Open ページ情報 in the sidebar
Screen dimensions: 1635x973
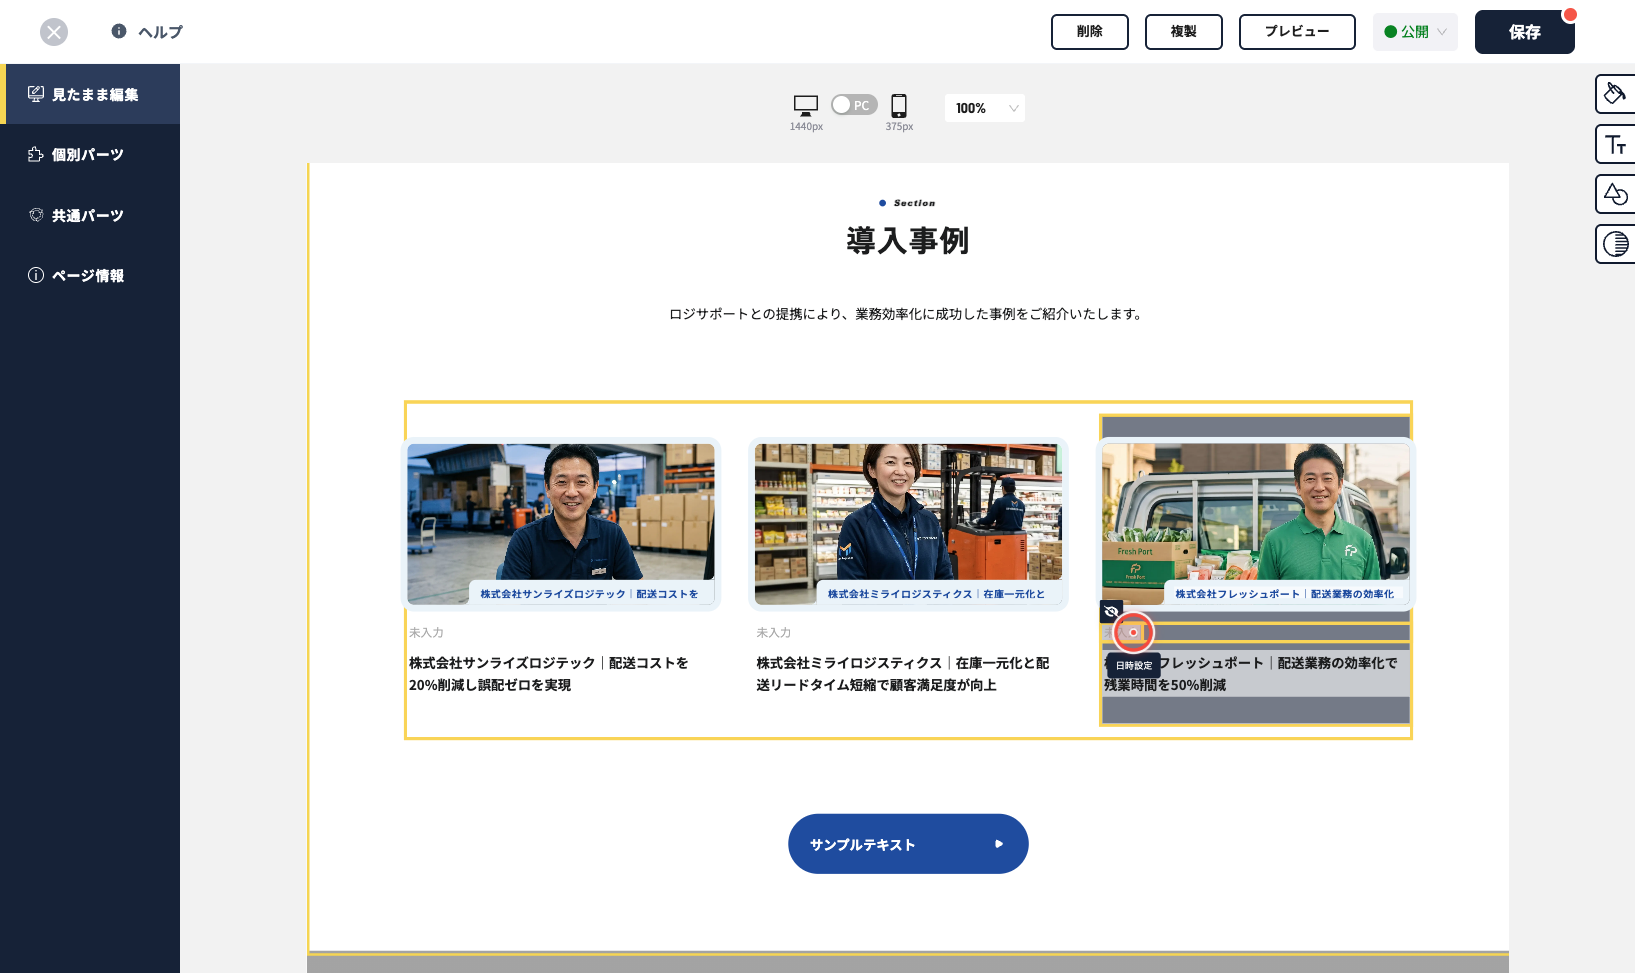tap(90, 275)
